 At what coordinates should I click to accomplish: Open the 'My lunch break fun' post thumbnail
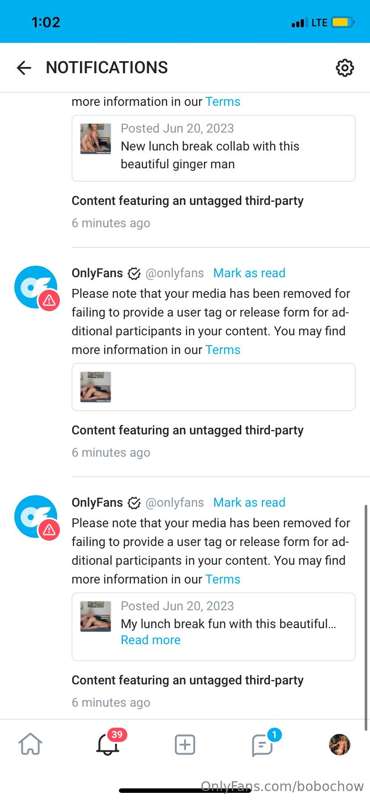tap(95, 616)
